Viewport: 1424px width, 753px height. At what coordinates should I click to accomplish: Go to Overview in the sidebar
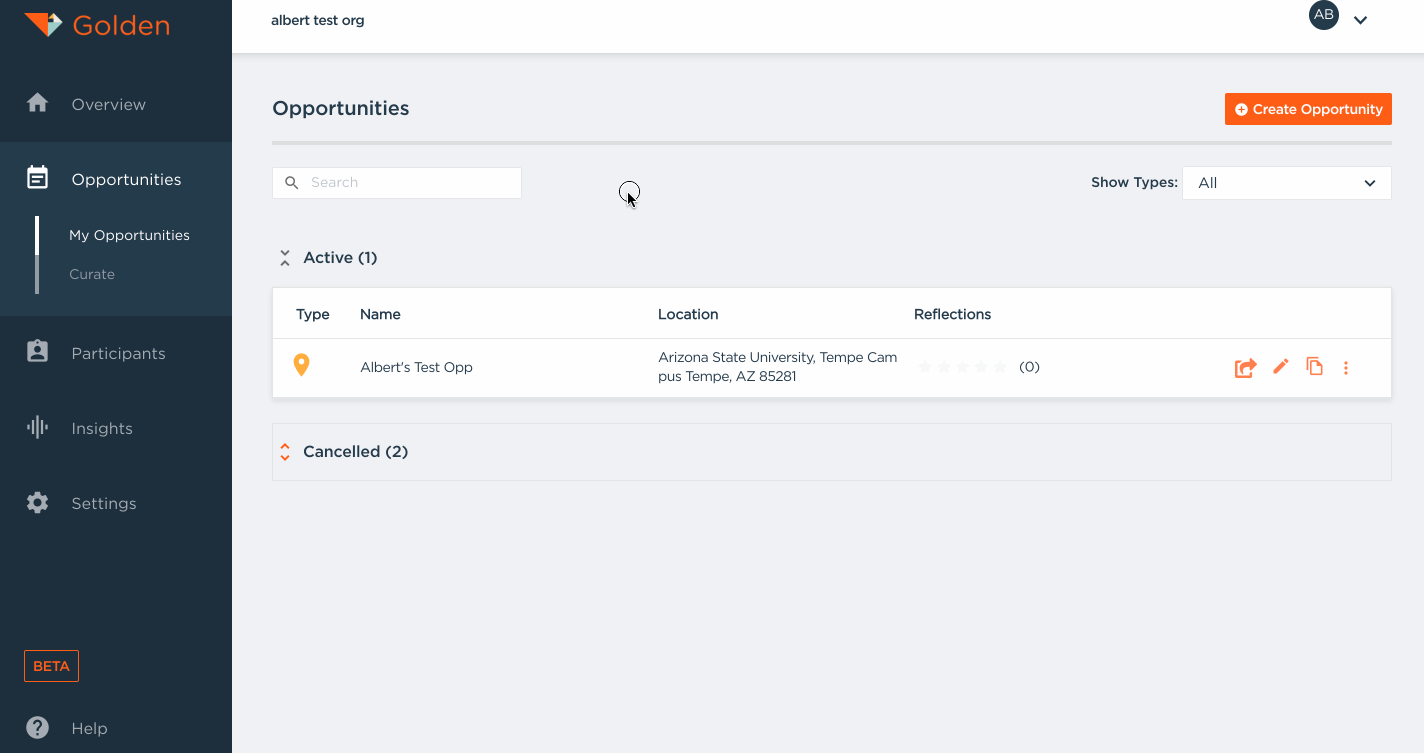pos(108,104)
